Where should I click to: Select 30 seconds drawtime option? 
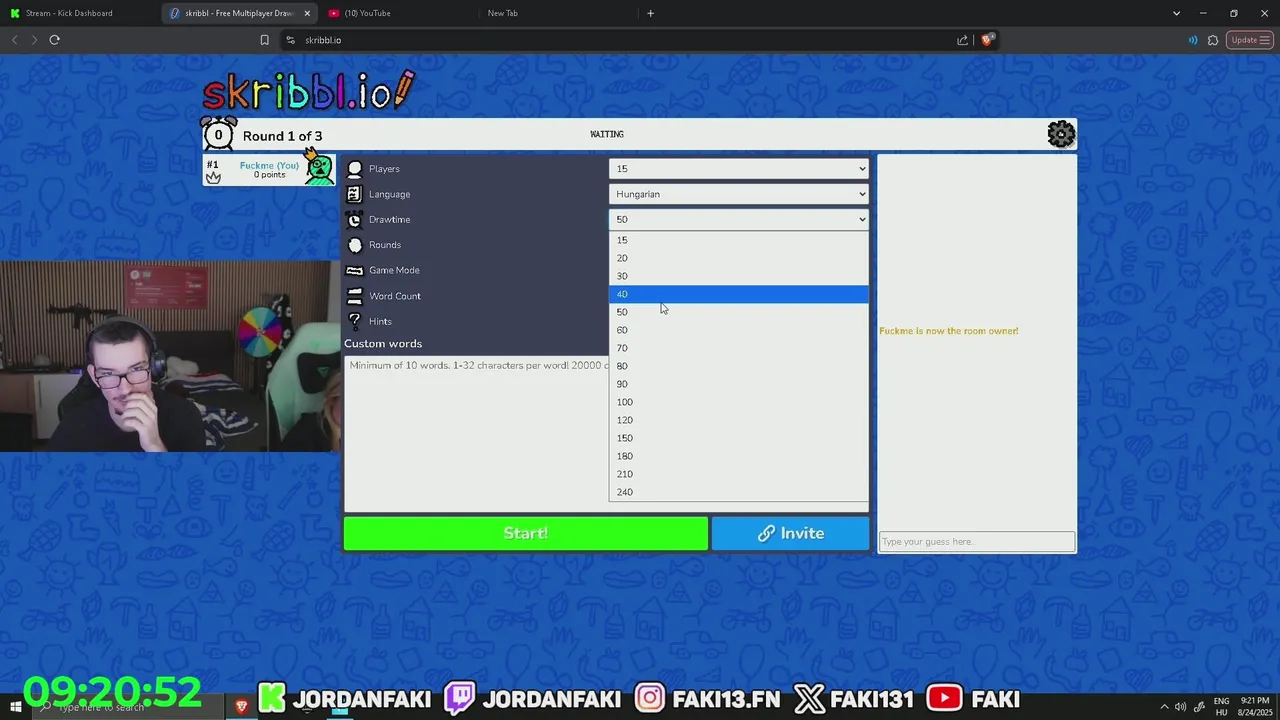tap(738, 276)
